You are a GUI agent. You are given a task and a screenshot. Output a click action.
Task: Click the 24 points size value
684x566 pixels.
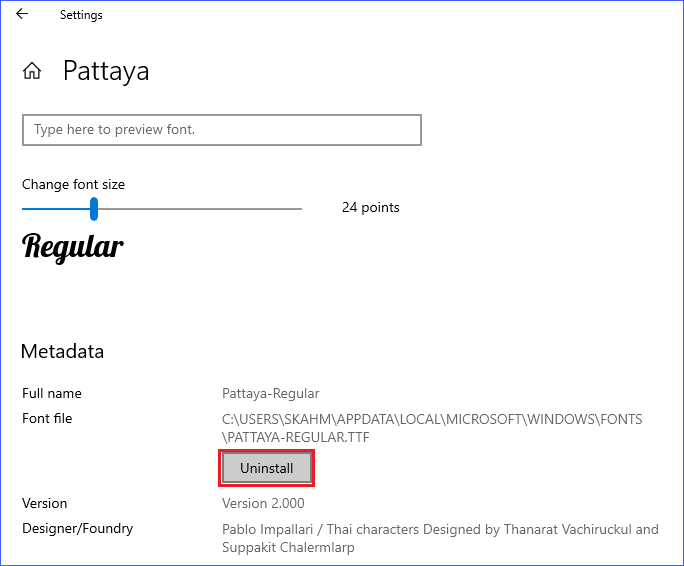370,207
